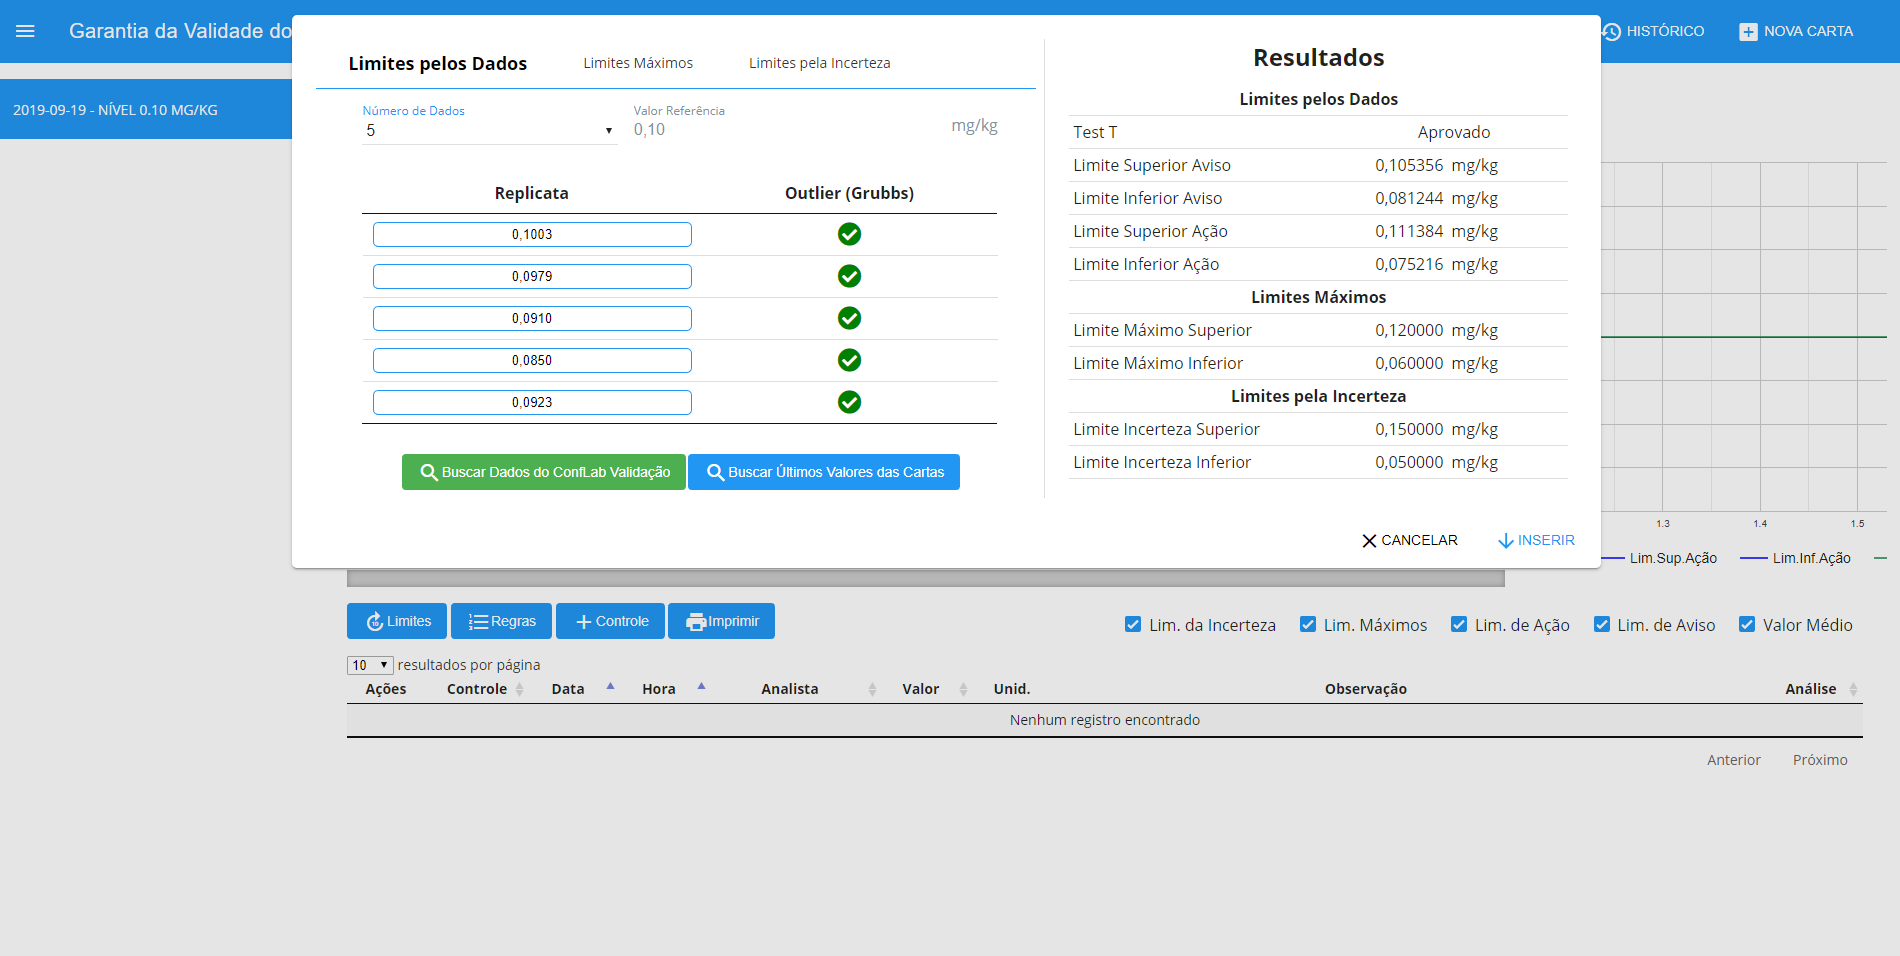Click the Limites button icon
Viewport: 1900px width, 956px height.
(x=376, y=622)
